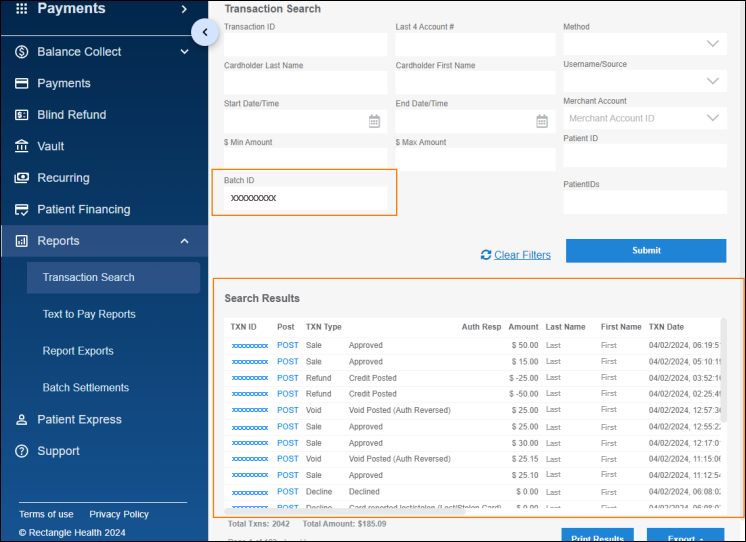Collapse the sidebar with the arrow button
The width and height of the screenshot is (746, 542).
tap(204, 32)
